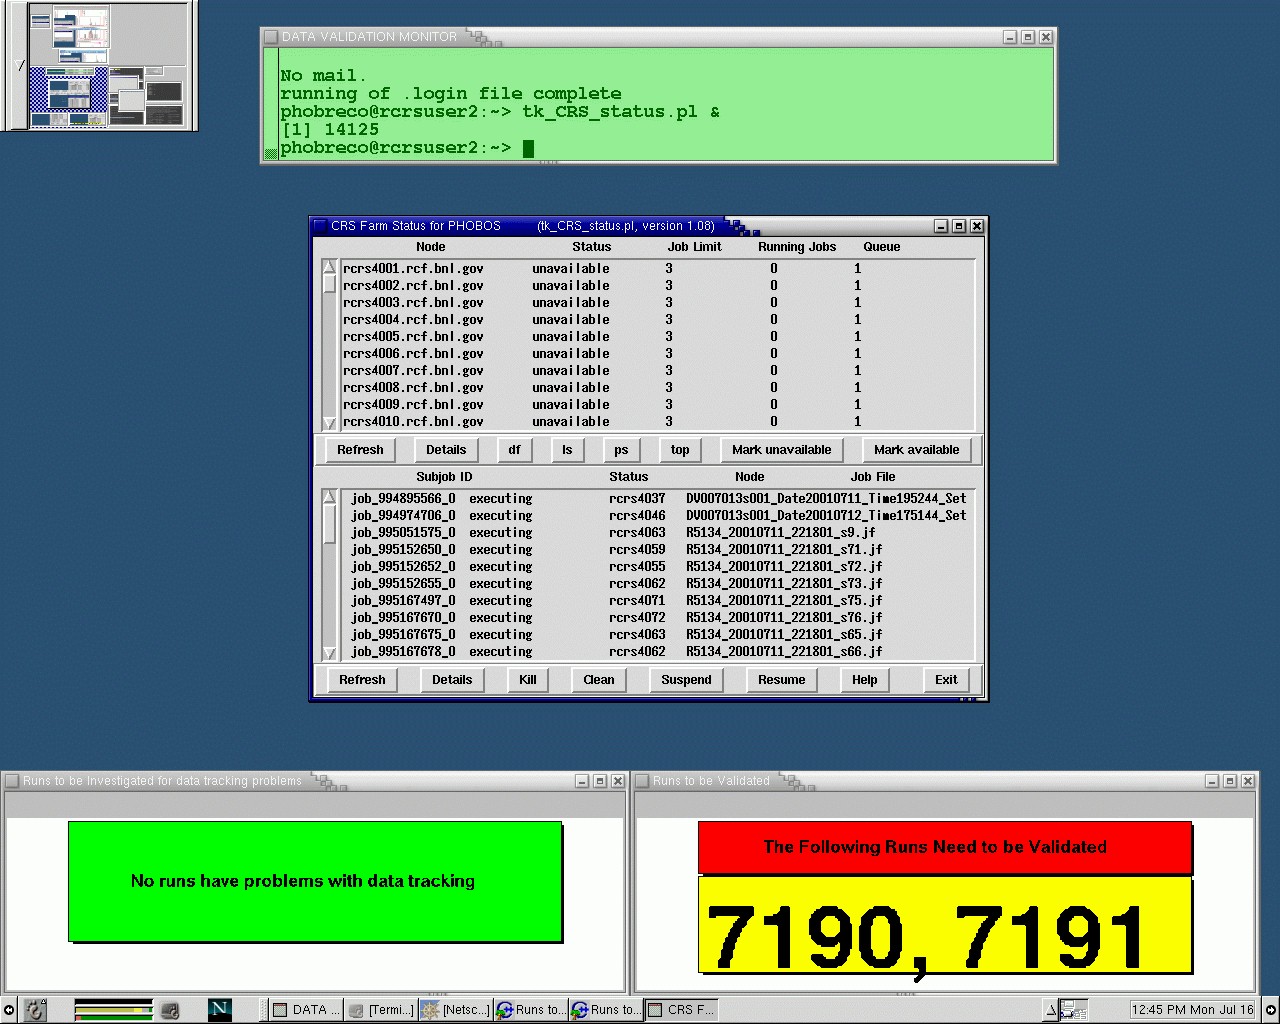This screenshot has height=1024, width=1280.
Task: Refresh the subjob list
Action: point(362,680)
